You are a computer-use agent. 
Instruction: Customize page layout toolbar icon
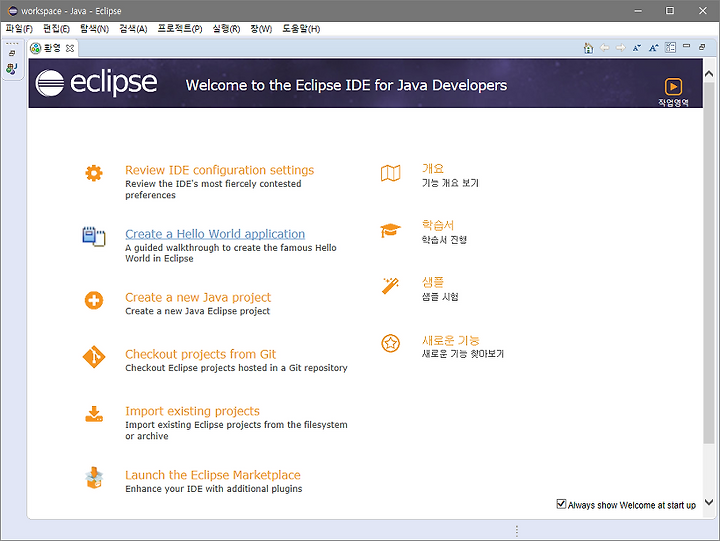(670, 47)
